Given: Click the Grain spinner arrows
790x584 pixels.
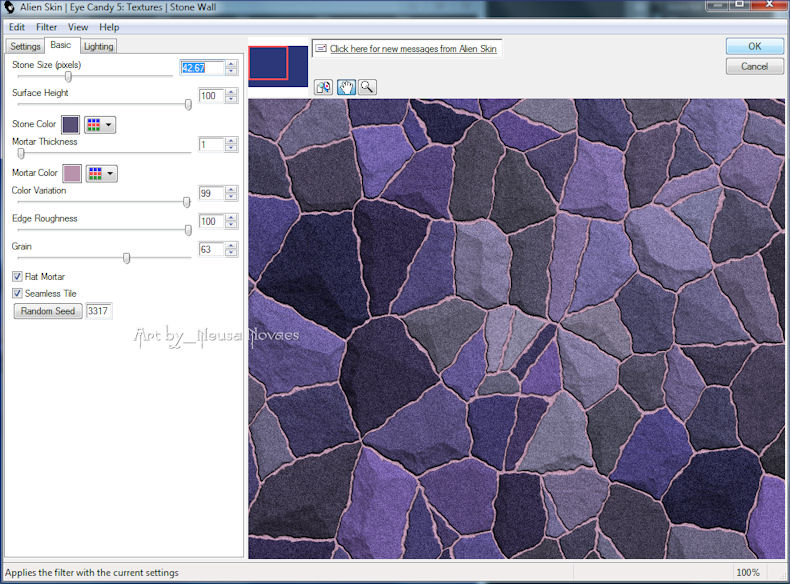Looking at the screenshot, I should pyautogui.click(x=231, y=249).
